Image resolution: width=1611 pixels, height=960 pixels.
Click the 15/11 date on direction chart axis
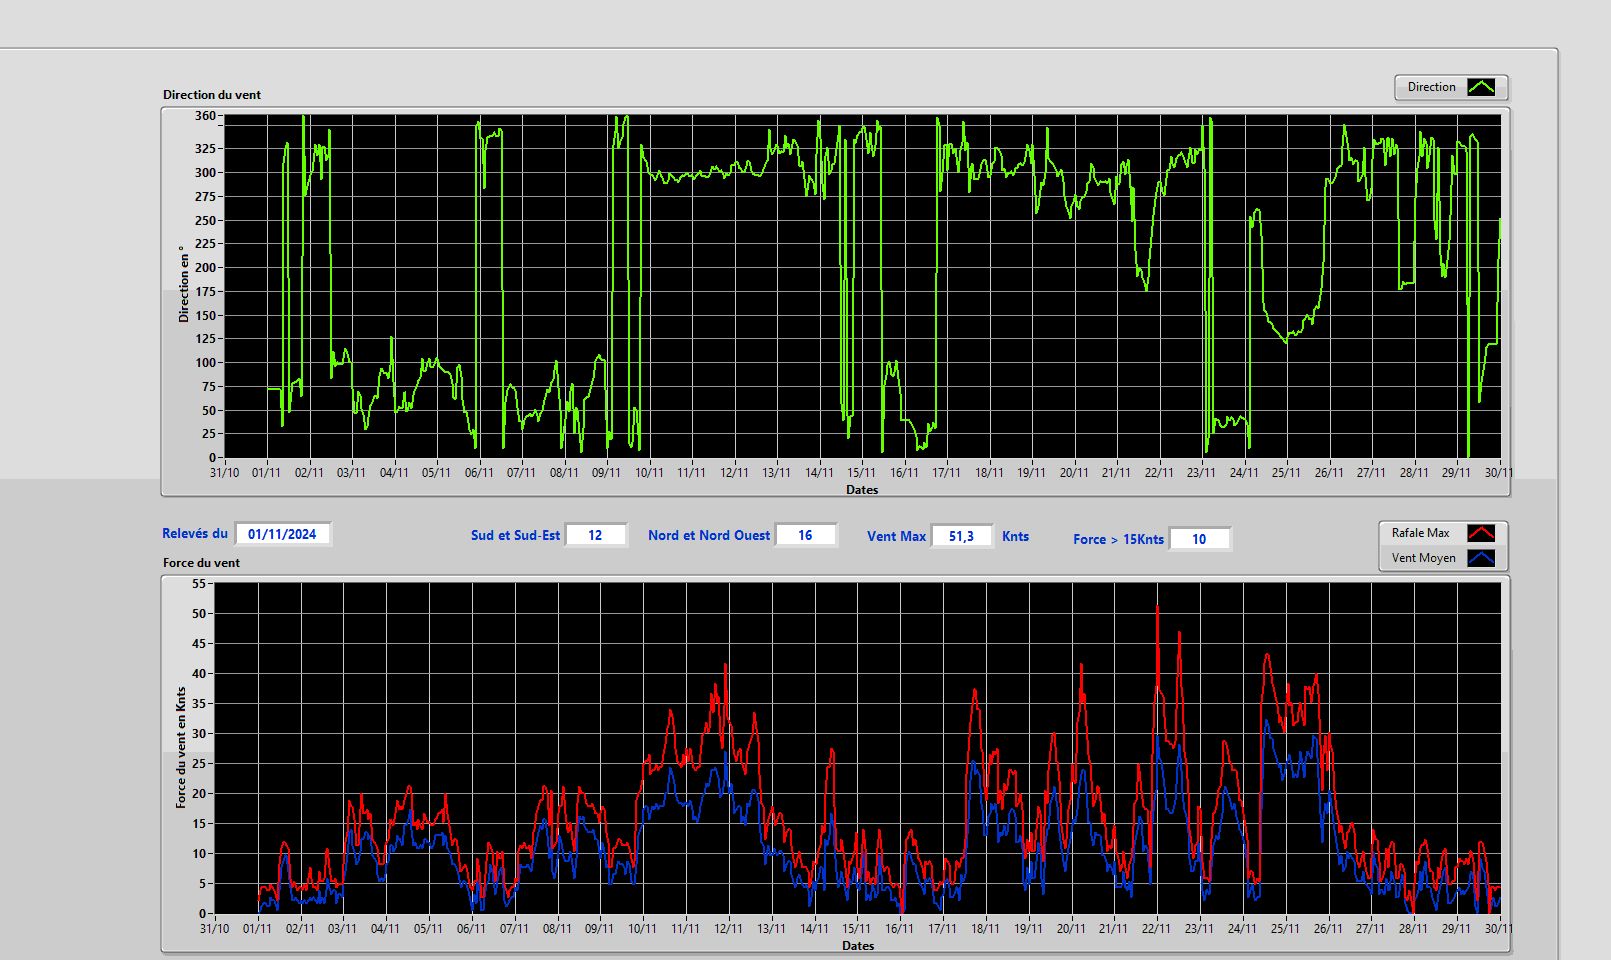click(x=861, y=473)
